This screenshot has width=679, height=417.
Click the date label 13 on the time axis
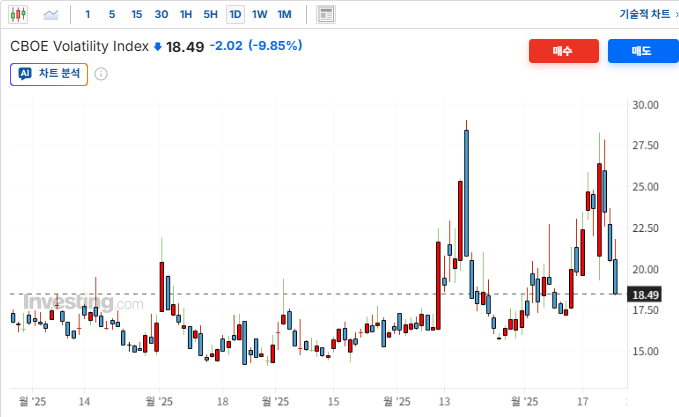tap(444, 401)
